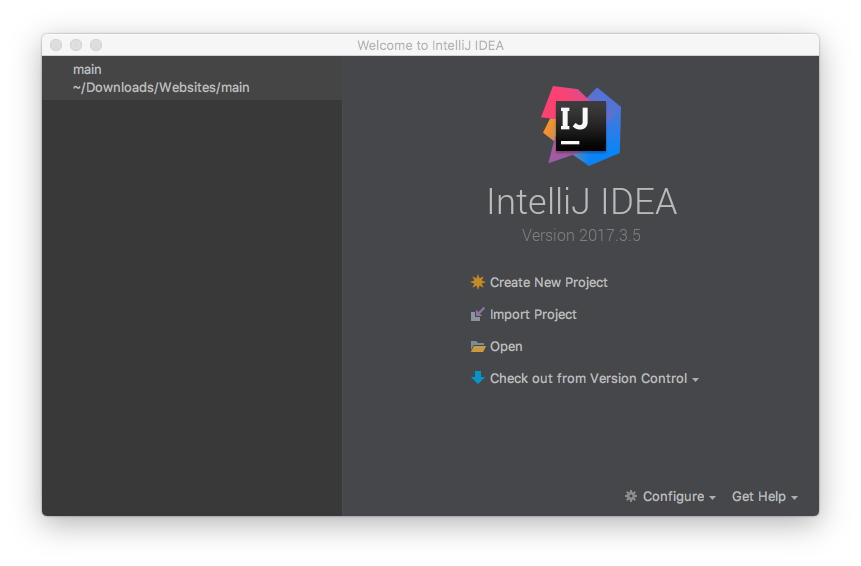This screenshot has height=566, width=861.
Task: Click the window zoom button
Action: 96,45
